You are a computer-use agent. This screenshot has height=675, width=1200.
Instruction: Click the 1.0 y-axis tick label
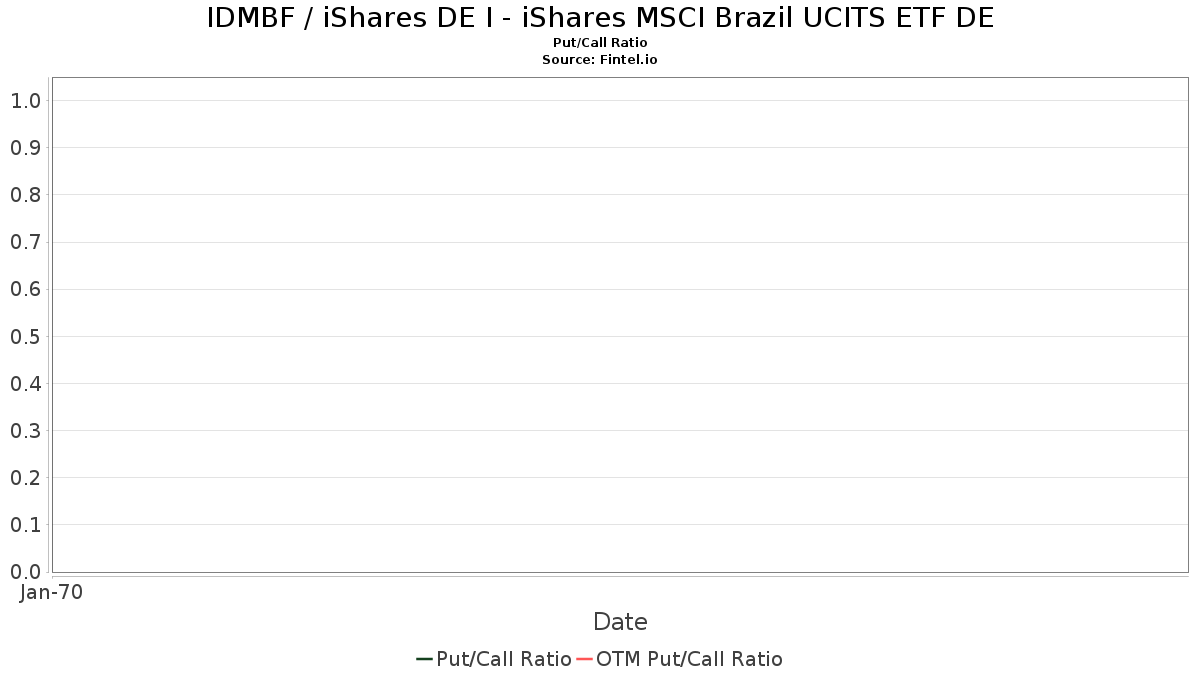(x=25, y=100)
